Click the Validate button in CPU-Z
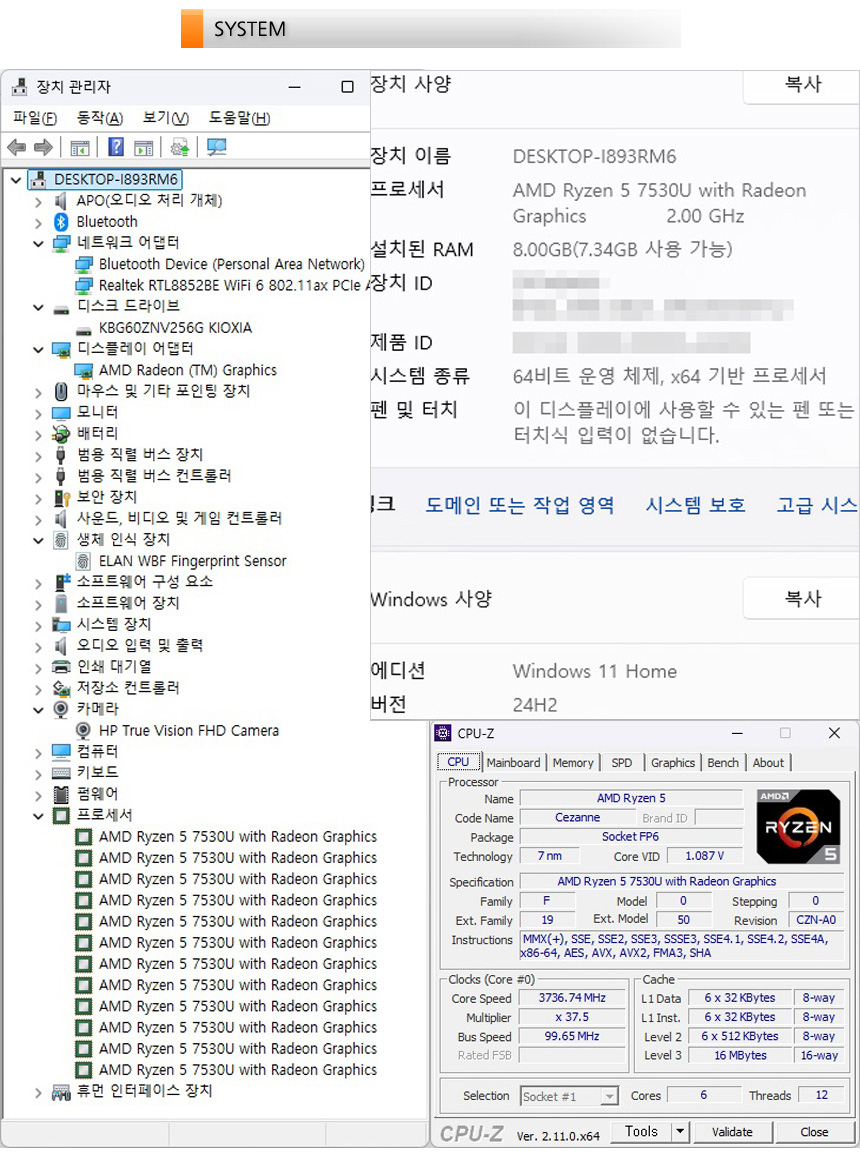The height and width of the screenshot is (1153, 860). coord(732,1132)
